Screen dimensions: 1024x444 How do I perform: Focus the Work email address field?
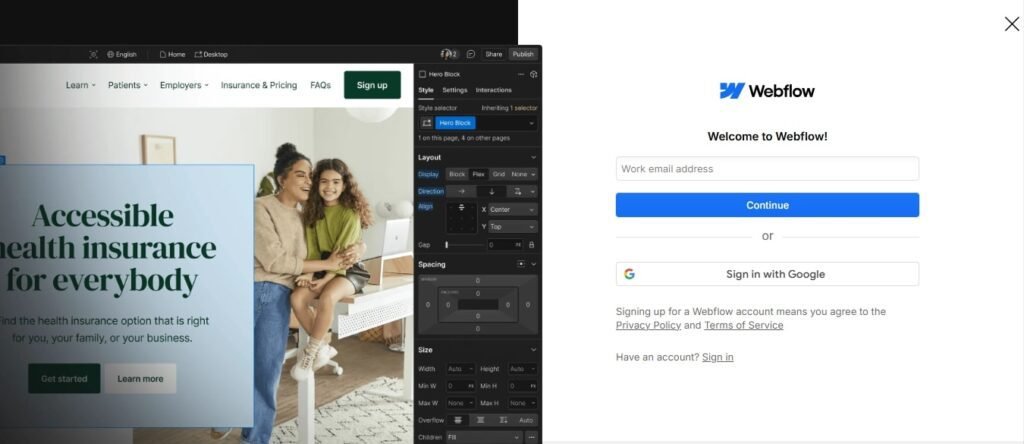(x=767, y=168)
